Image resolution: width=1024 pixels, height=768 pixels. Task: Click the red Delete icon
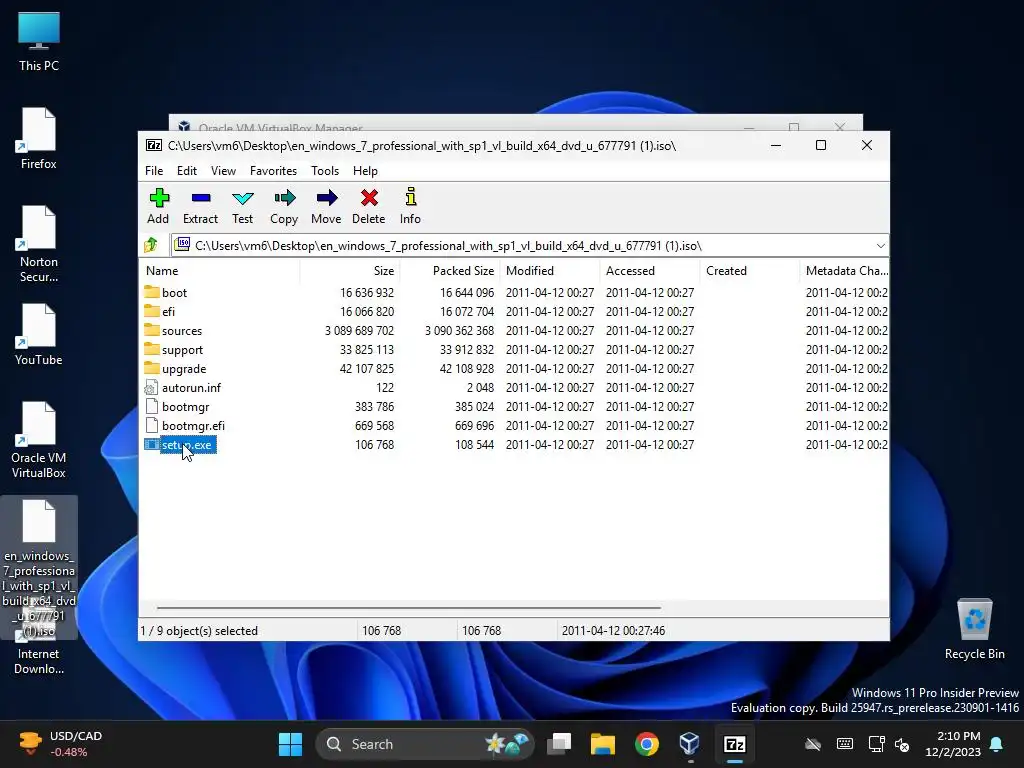[x=369, y=206]
